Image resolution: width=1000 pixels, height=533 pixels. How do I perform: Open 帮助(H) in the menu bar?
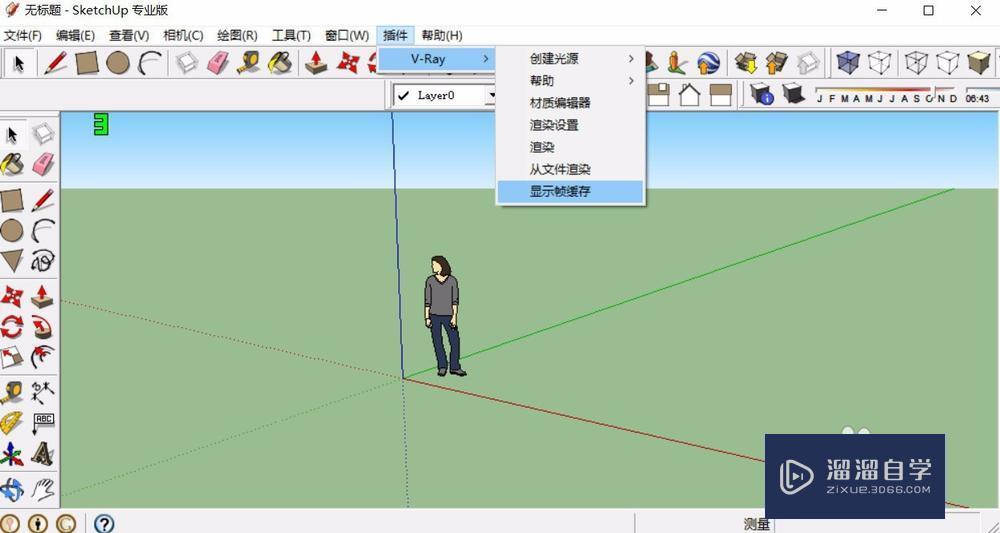[x=442, y=36]
